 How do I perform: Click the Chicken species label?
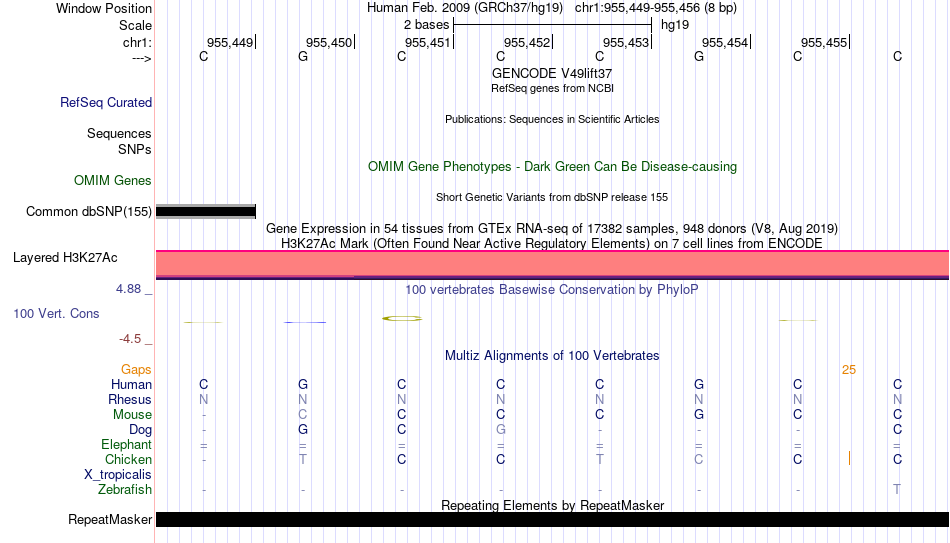[x=128, y=459]
